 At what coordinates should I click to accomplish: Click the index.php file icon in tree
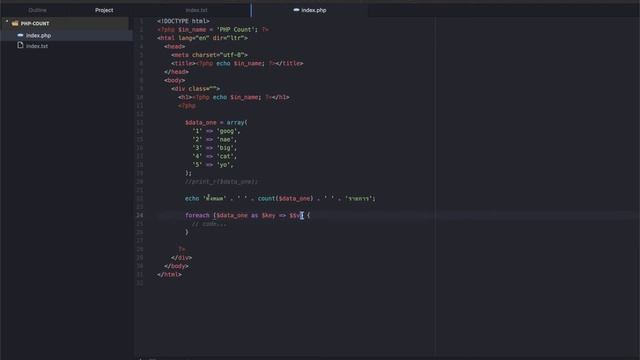click(x=20, y=35)
